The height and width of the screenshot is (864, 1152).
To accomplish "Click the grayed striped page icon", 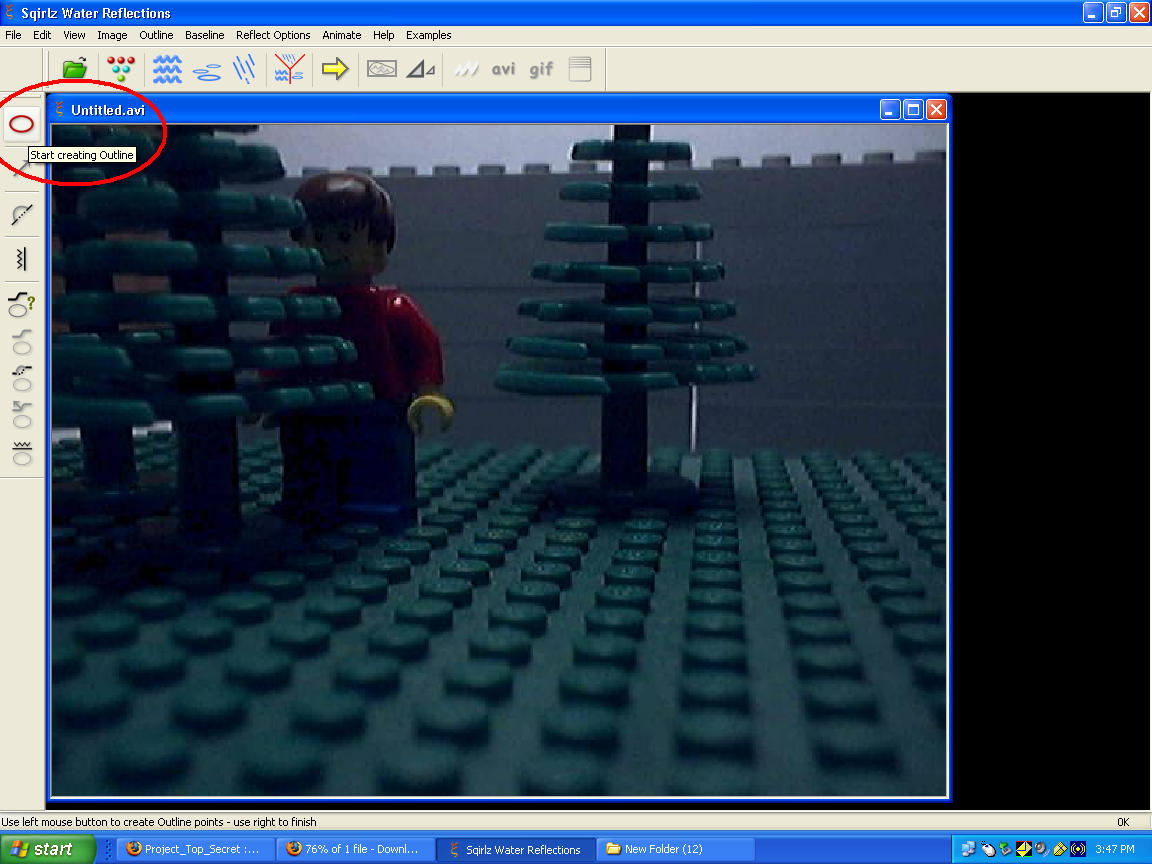I will pyautogui.click(x=580, y=69).
